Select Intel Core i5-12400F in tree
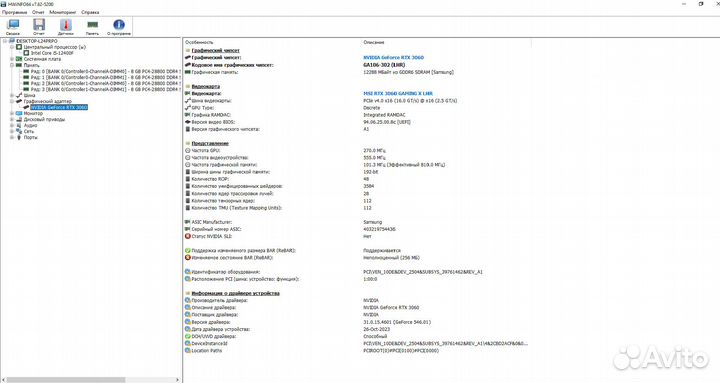720x383 pixels. pyautogui.click(x=52, y=53)
